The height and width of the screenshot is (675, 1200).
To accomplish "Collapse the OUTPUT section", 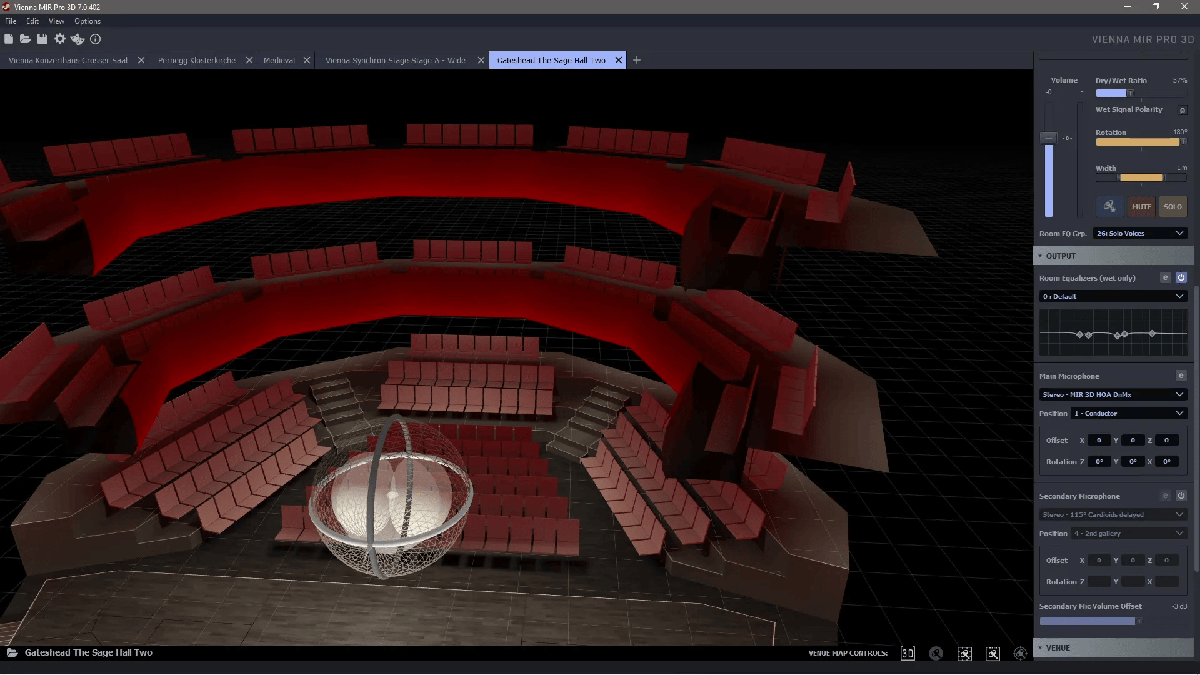I will (1062, 256).
